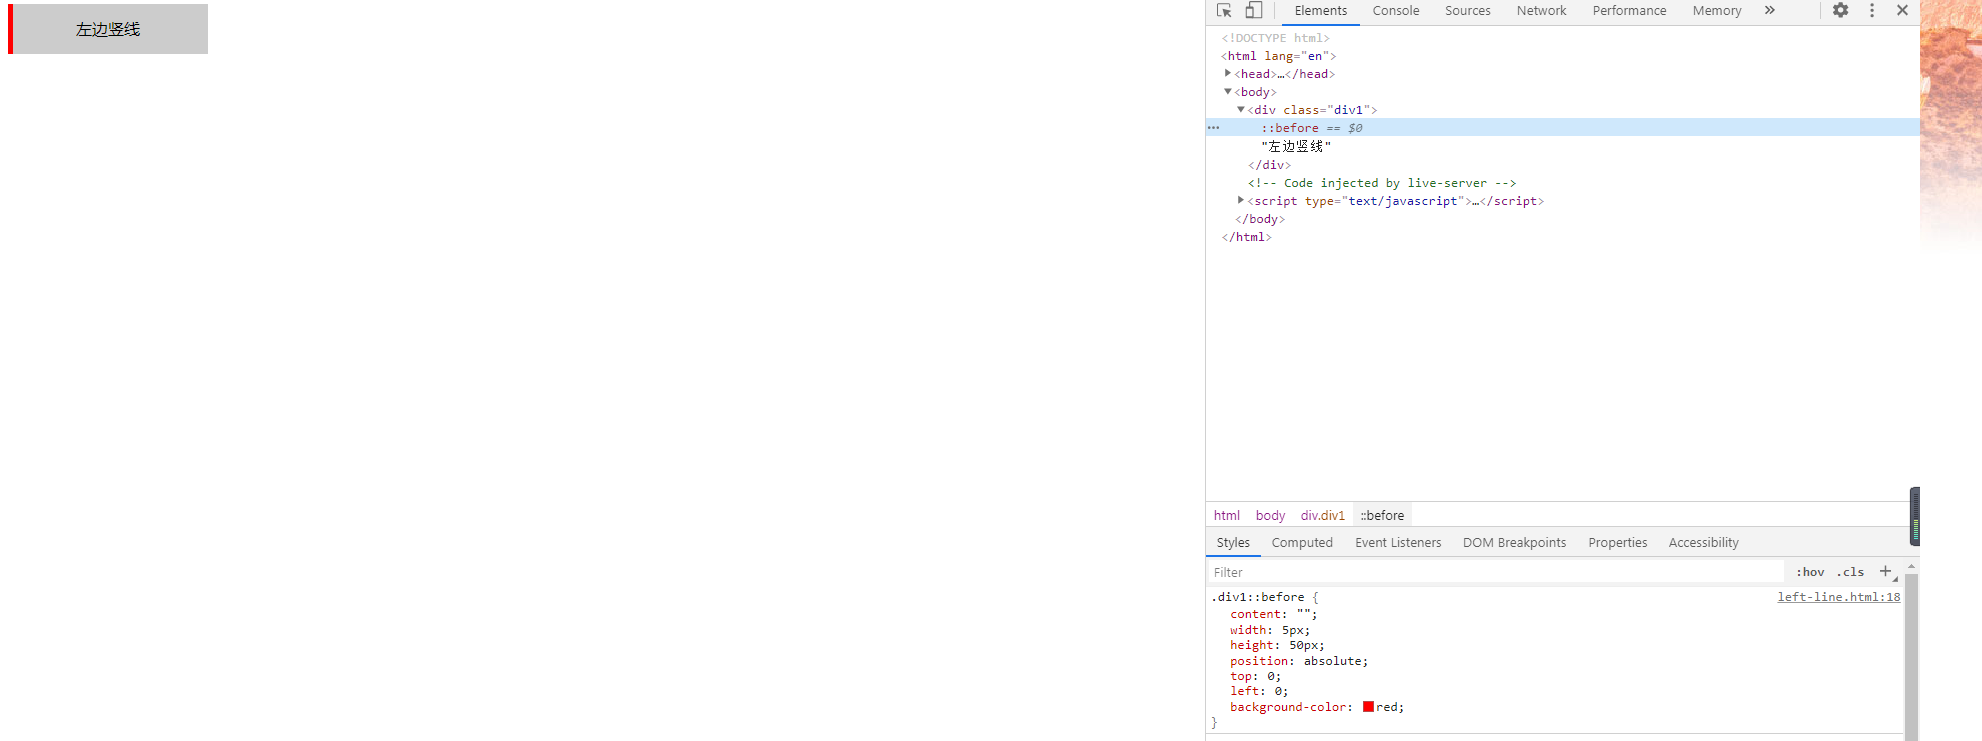
Task: Focus the styles Filter input
Action: [1495, 572]
